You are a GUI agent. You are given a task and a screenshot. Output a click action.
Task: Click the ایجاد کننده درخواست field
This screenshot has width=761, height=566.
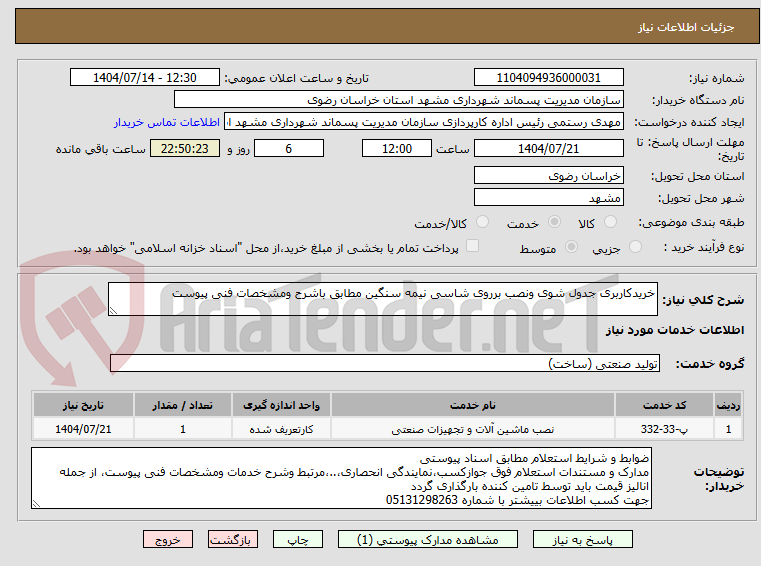[x=423, y=122]
